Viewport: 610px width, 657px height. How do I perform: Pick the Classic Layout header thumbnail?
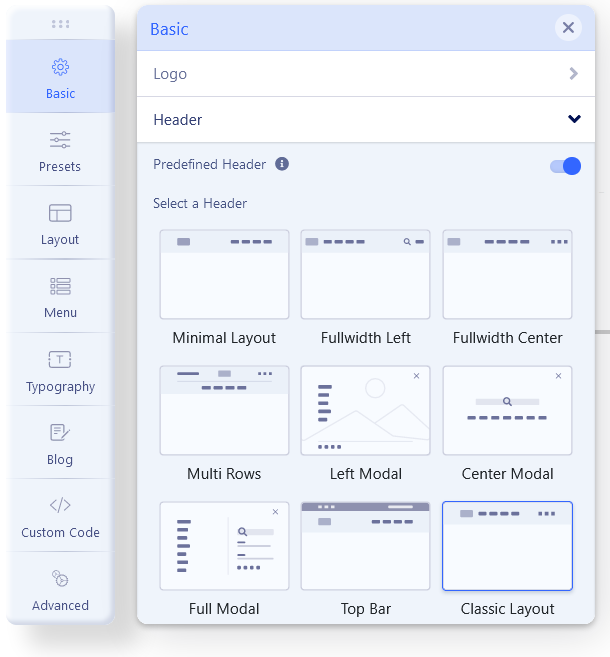(x=507, y=546)
